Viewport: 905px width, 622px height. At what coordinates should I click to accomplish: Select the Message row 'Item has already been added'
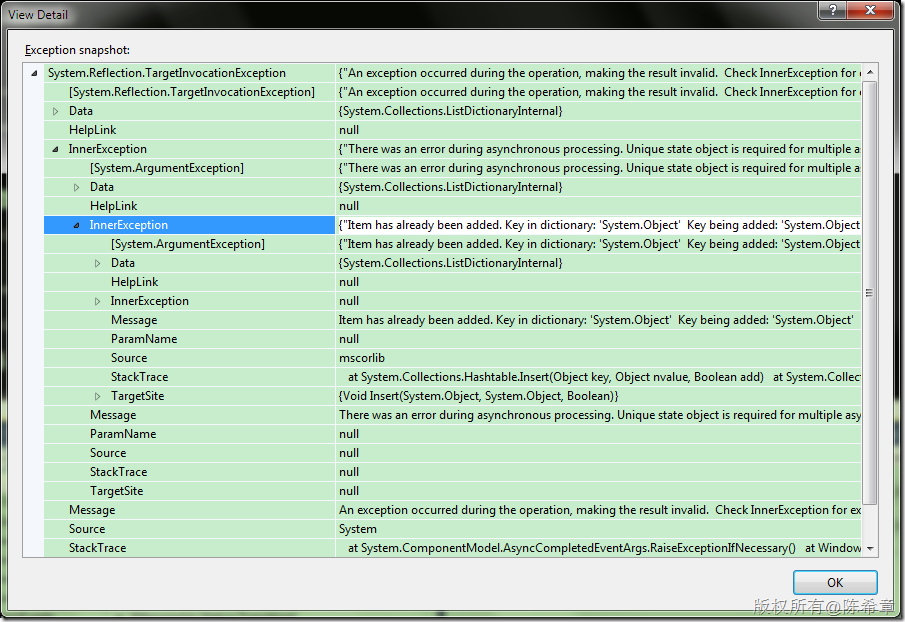click(133, 320)
